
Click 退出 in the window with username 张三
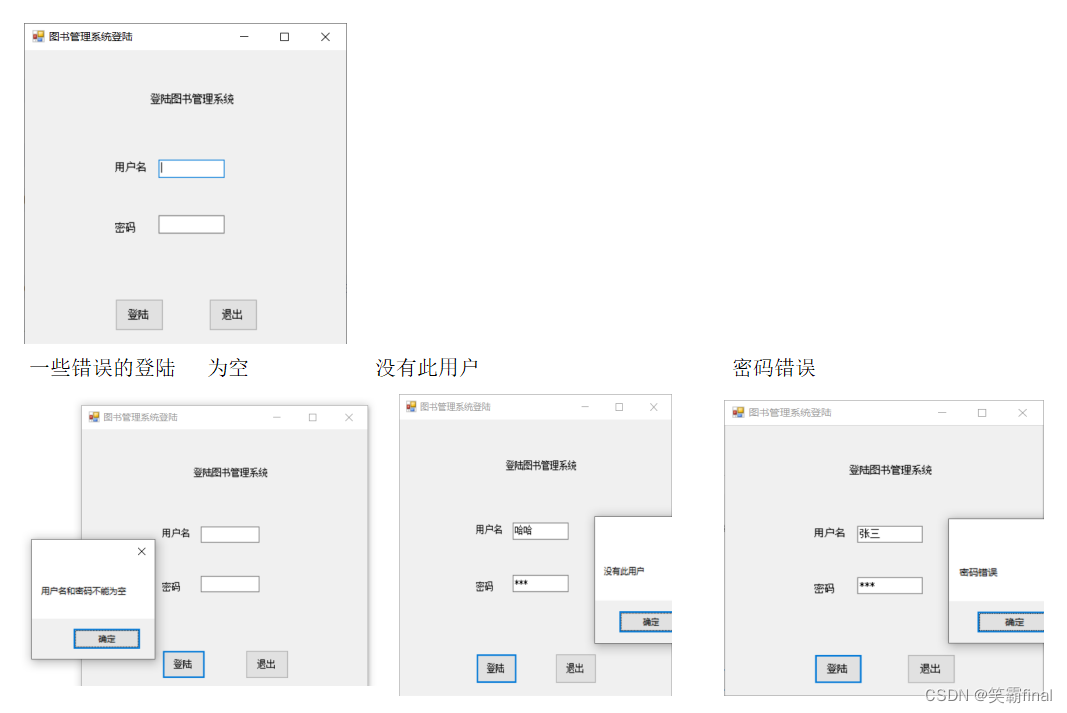pyautogui.click(x=931, y=669)
